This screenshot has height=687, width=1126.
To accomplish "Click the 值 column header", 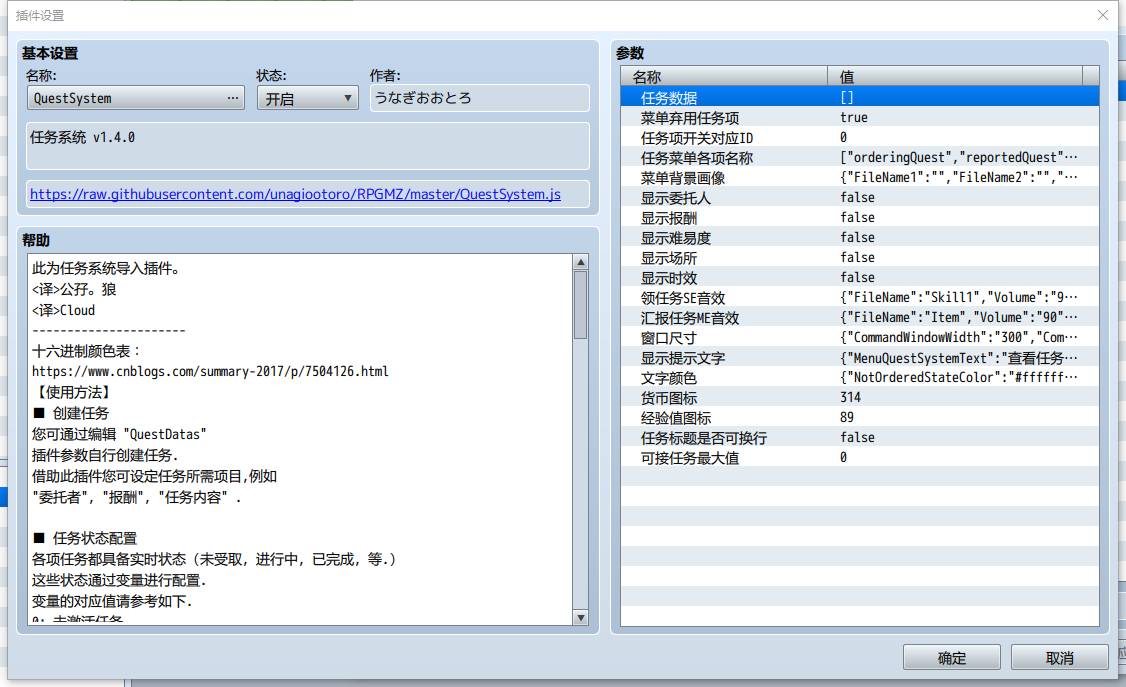I will point(955,76).
